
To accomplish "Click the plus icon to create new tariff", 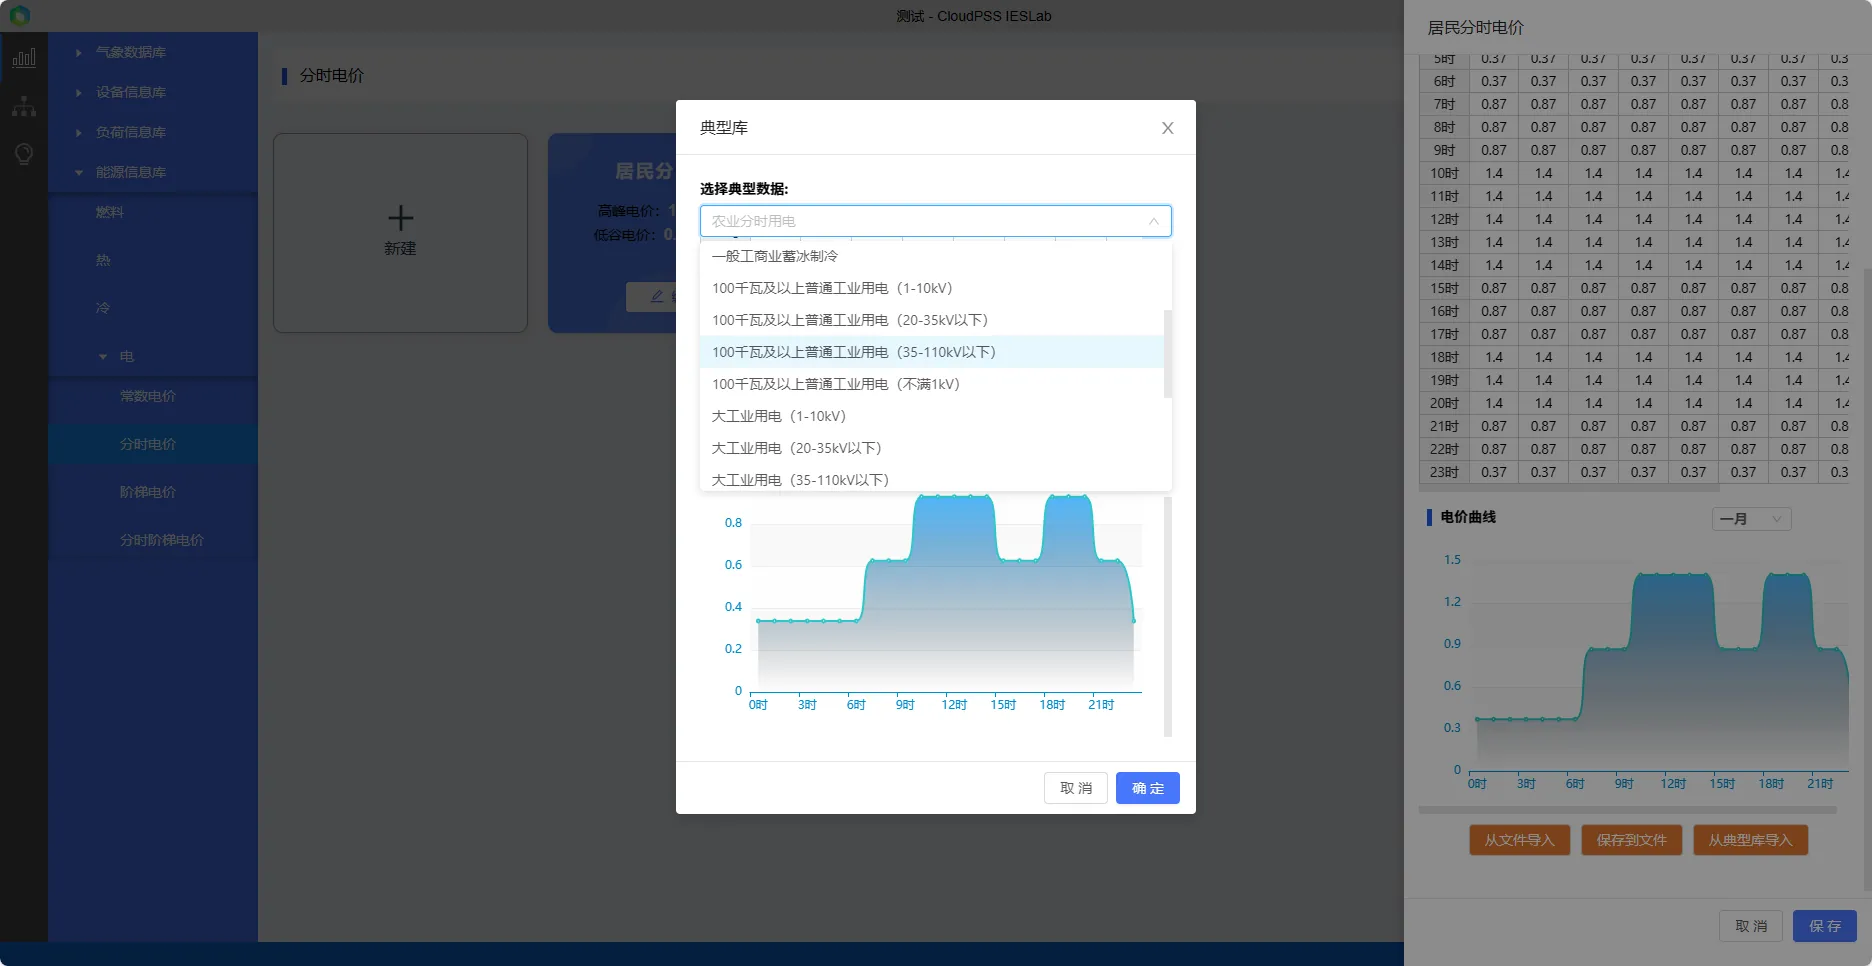I will tap(400, 218).
